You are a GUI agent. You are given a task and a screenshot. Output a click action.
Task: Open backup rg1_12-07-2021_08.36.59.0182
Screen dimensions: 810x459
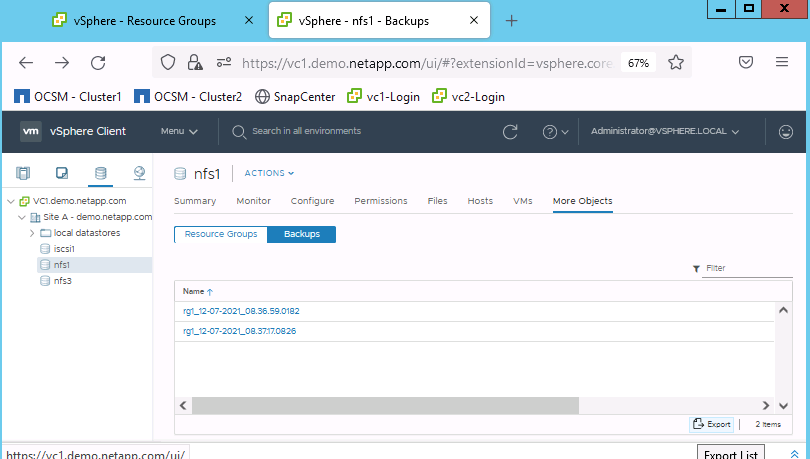point(241,311)
